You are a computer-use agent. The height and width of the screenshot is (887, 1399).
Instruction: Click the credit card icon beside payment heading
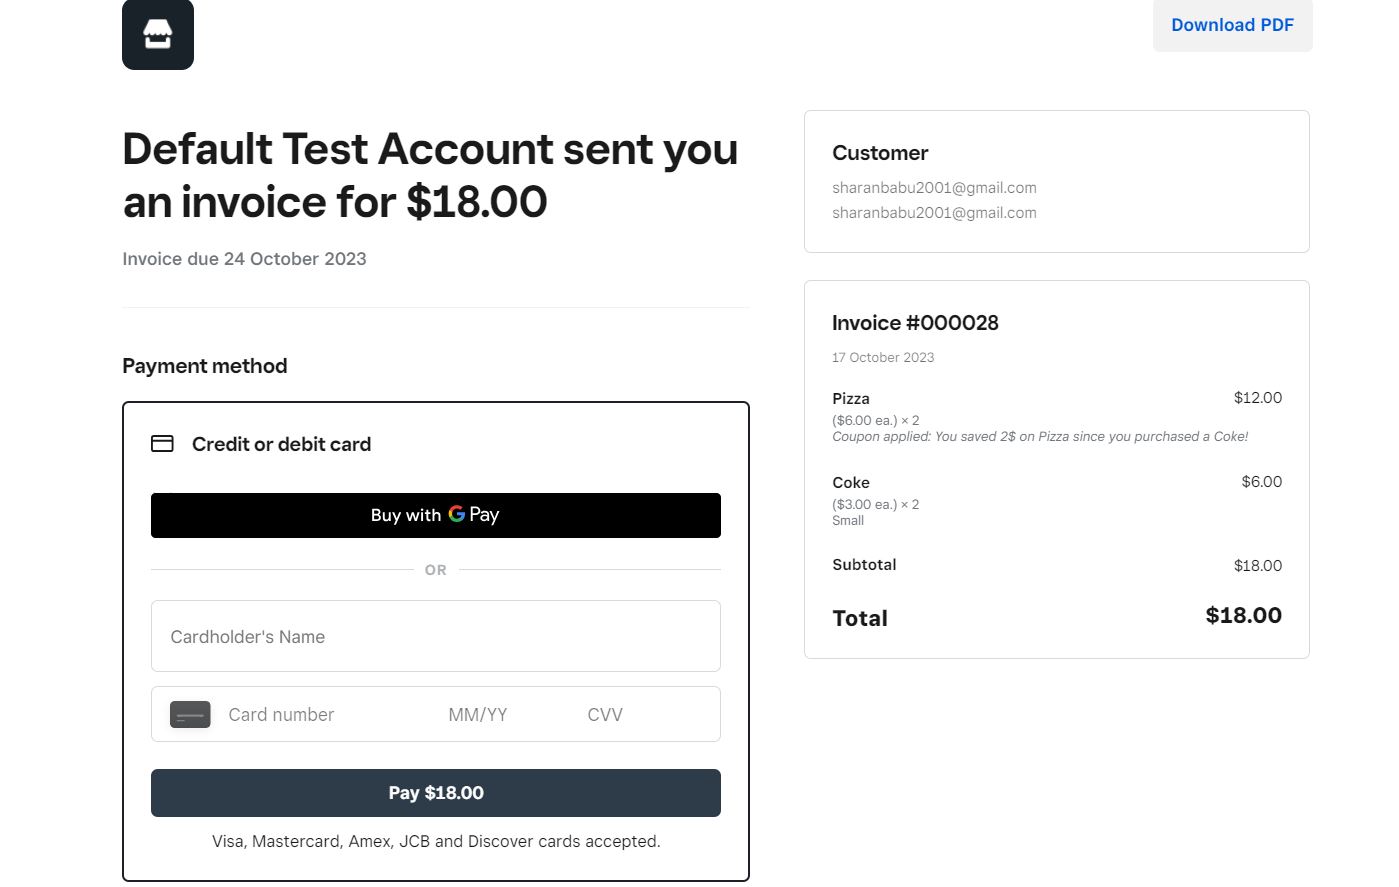(162, 443)
